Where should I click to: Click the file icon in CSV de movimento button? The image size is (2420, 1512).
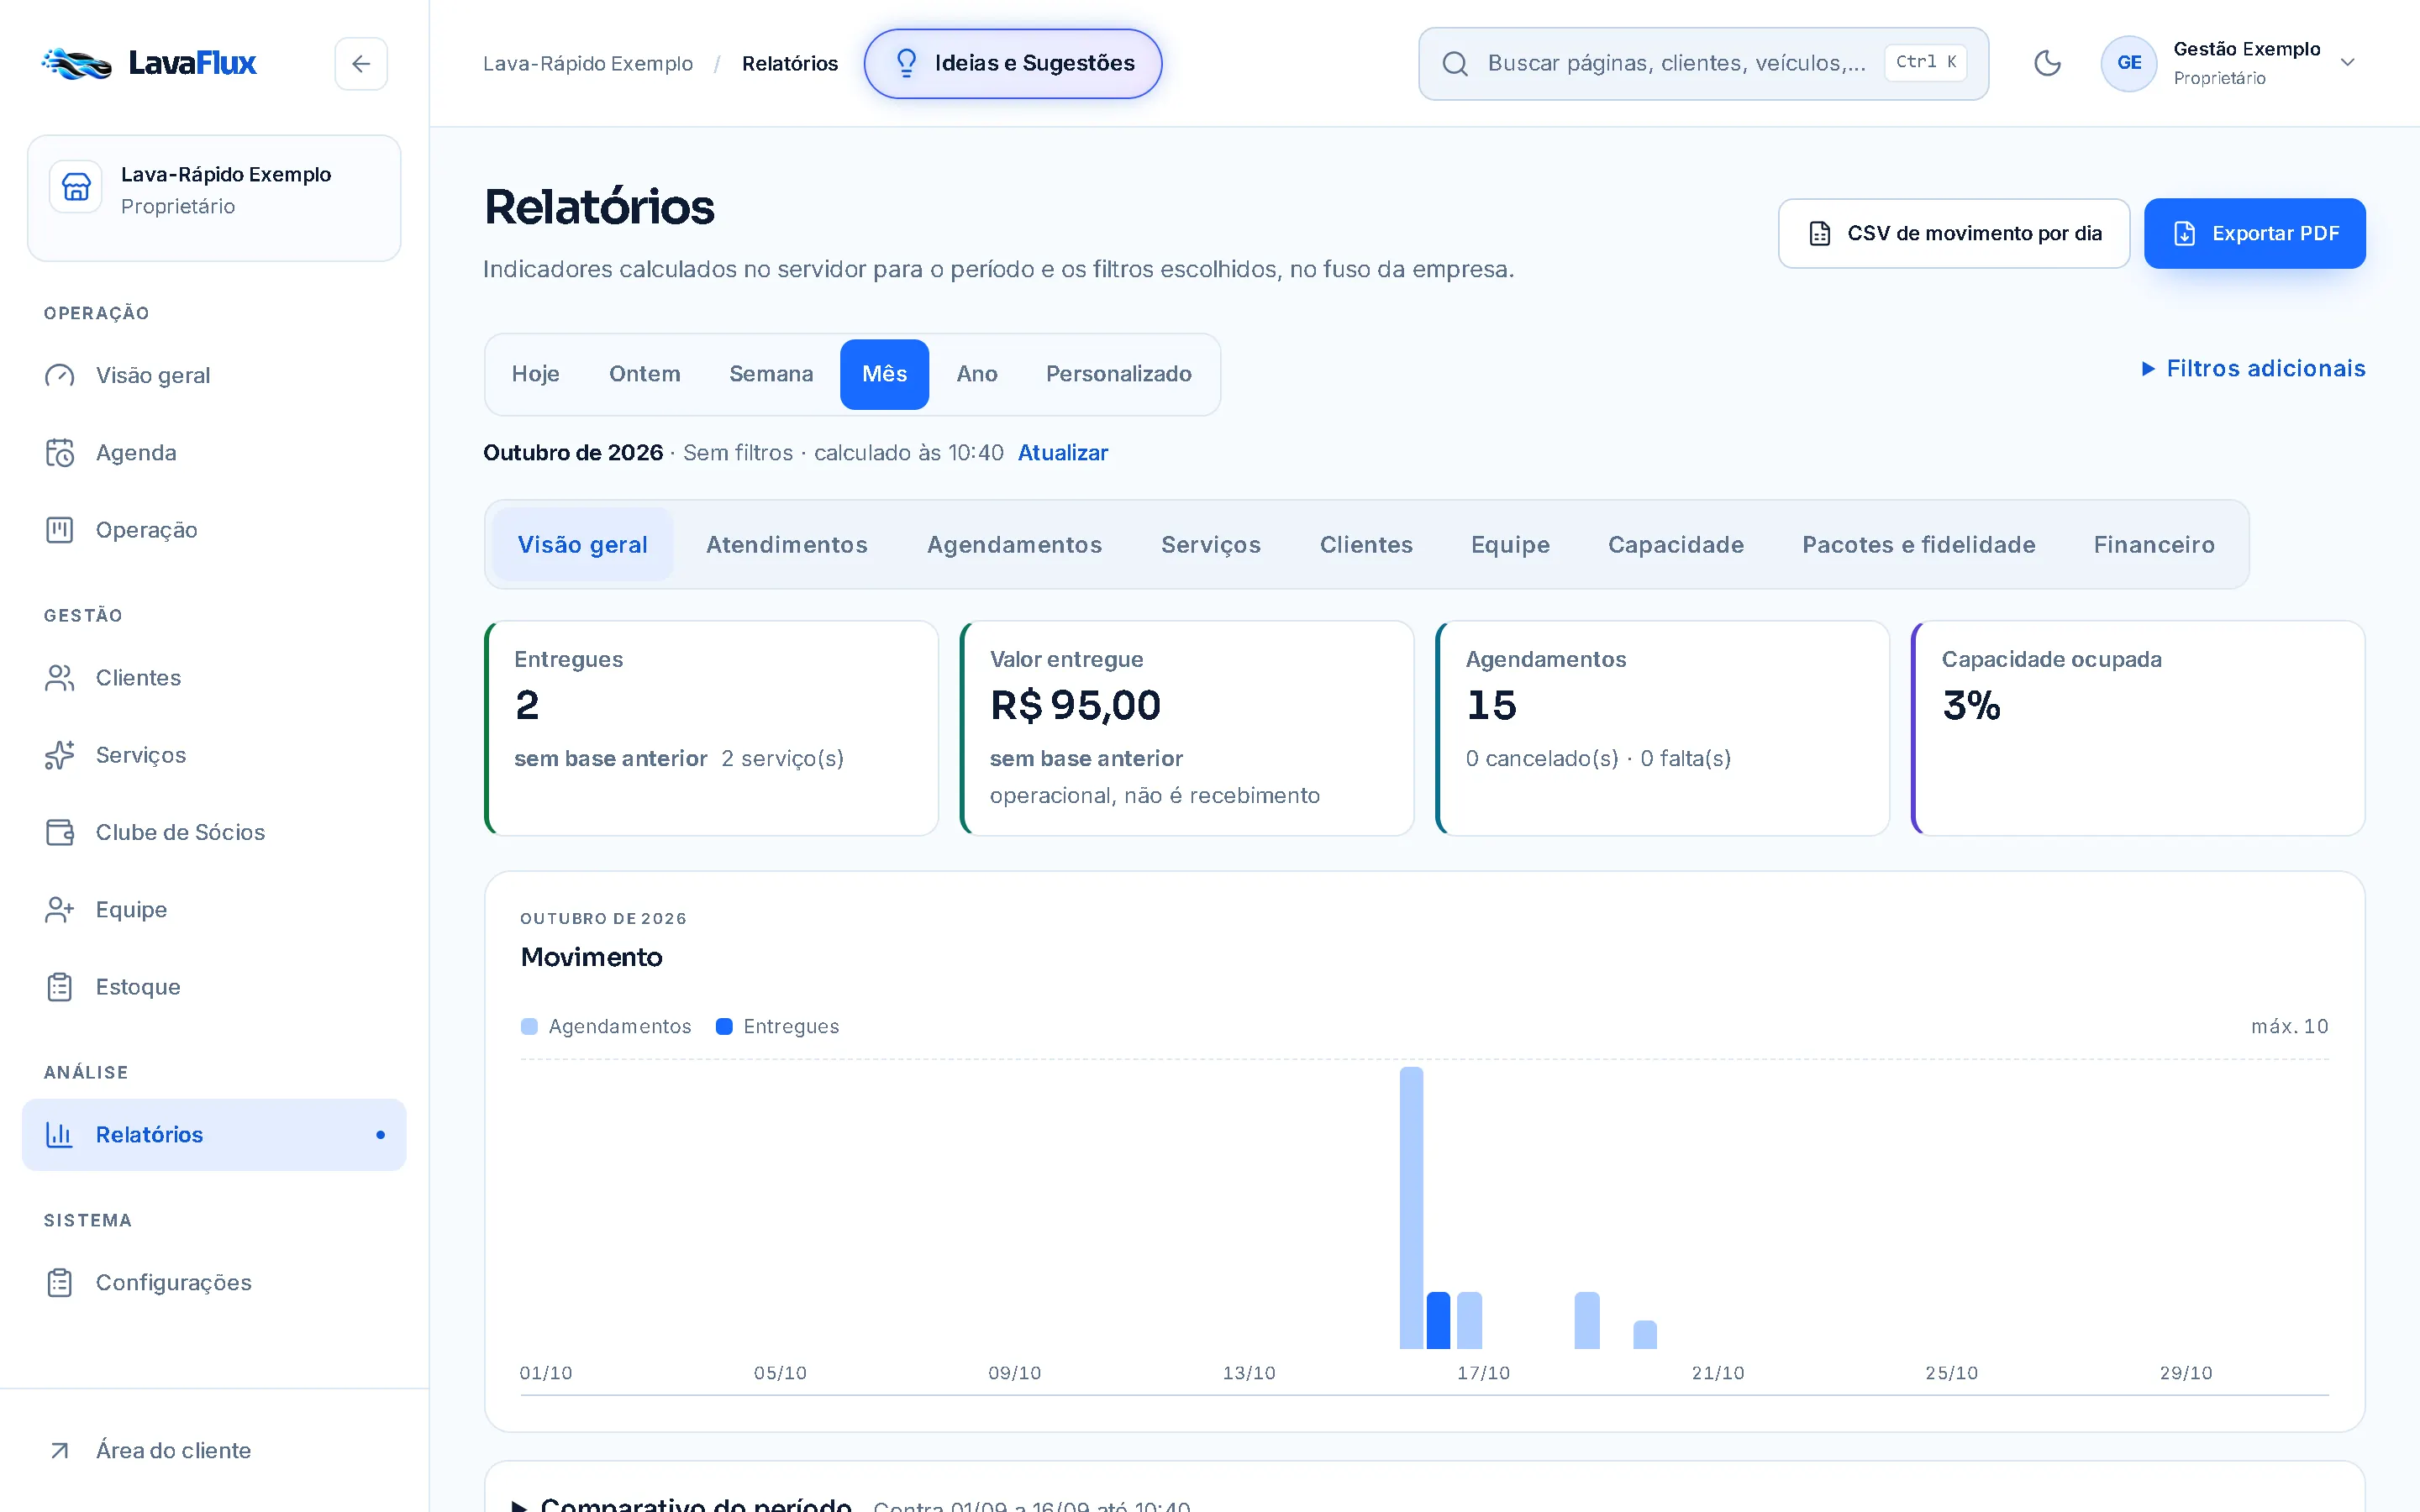click(1820, 234)
